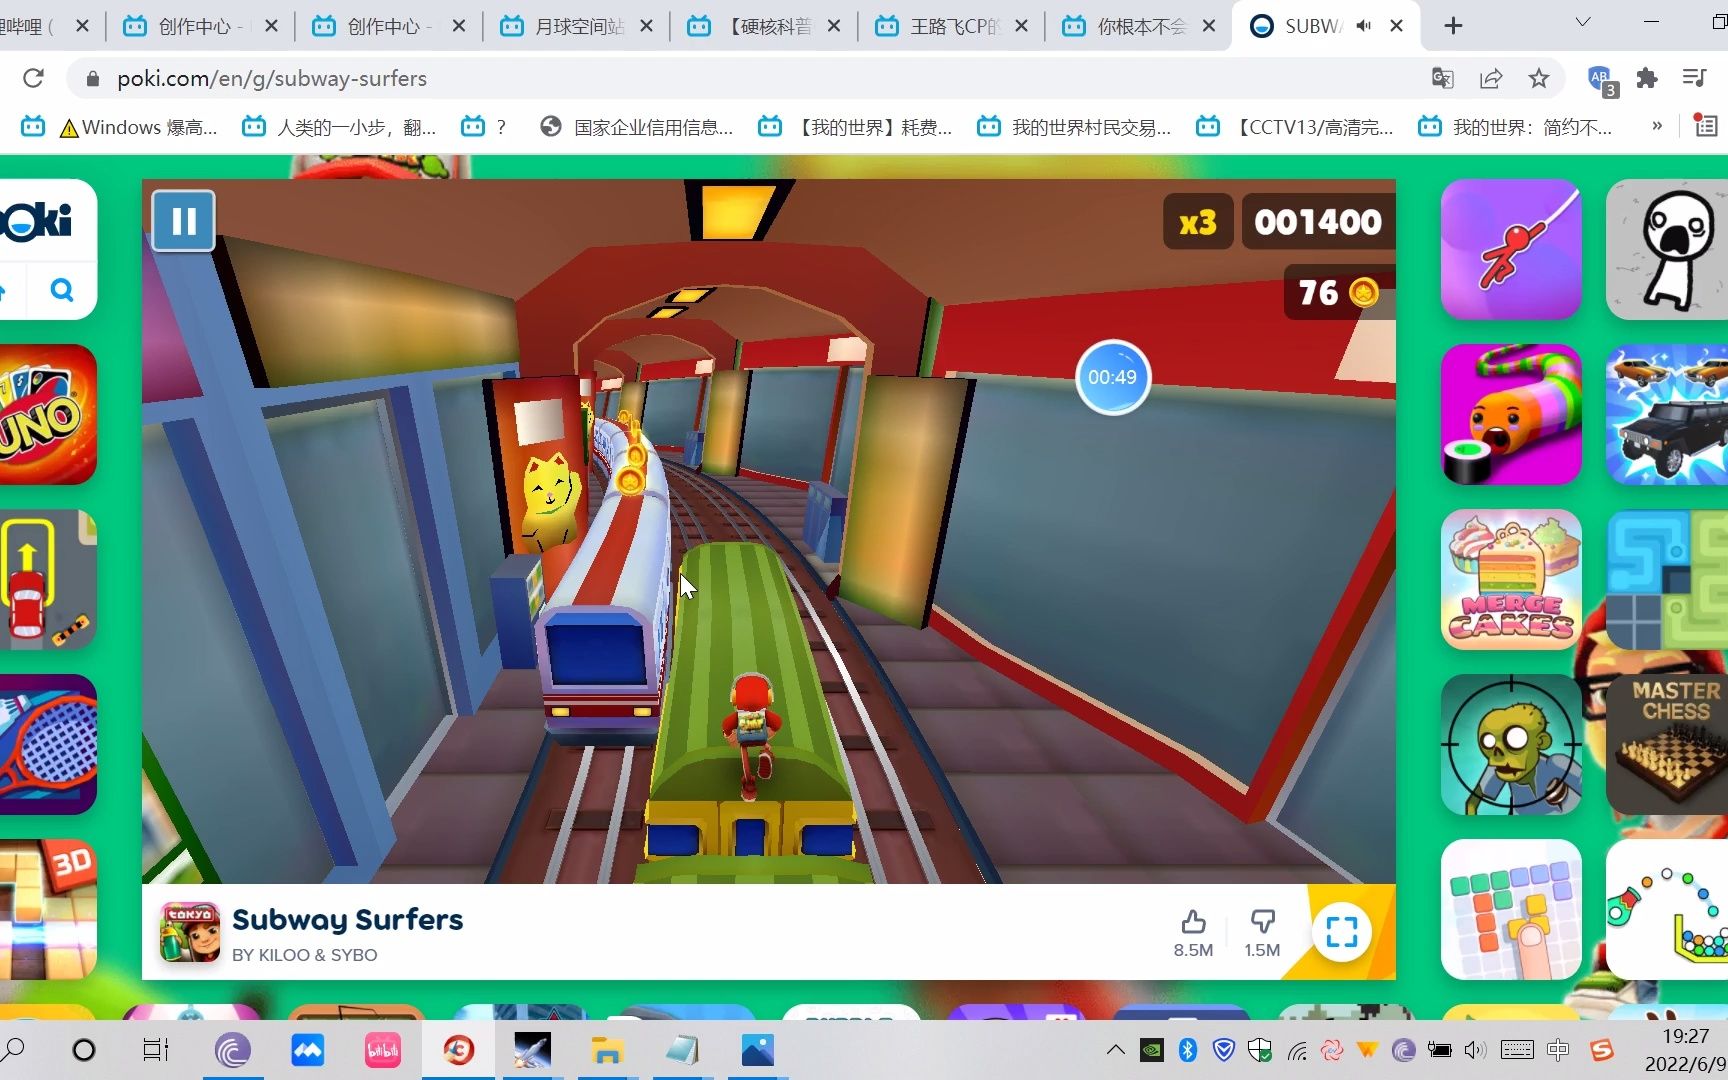Open the tennis racket game thumbnail

46,744
